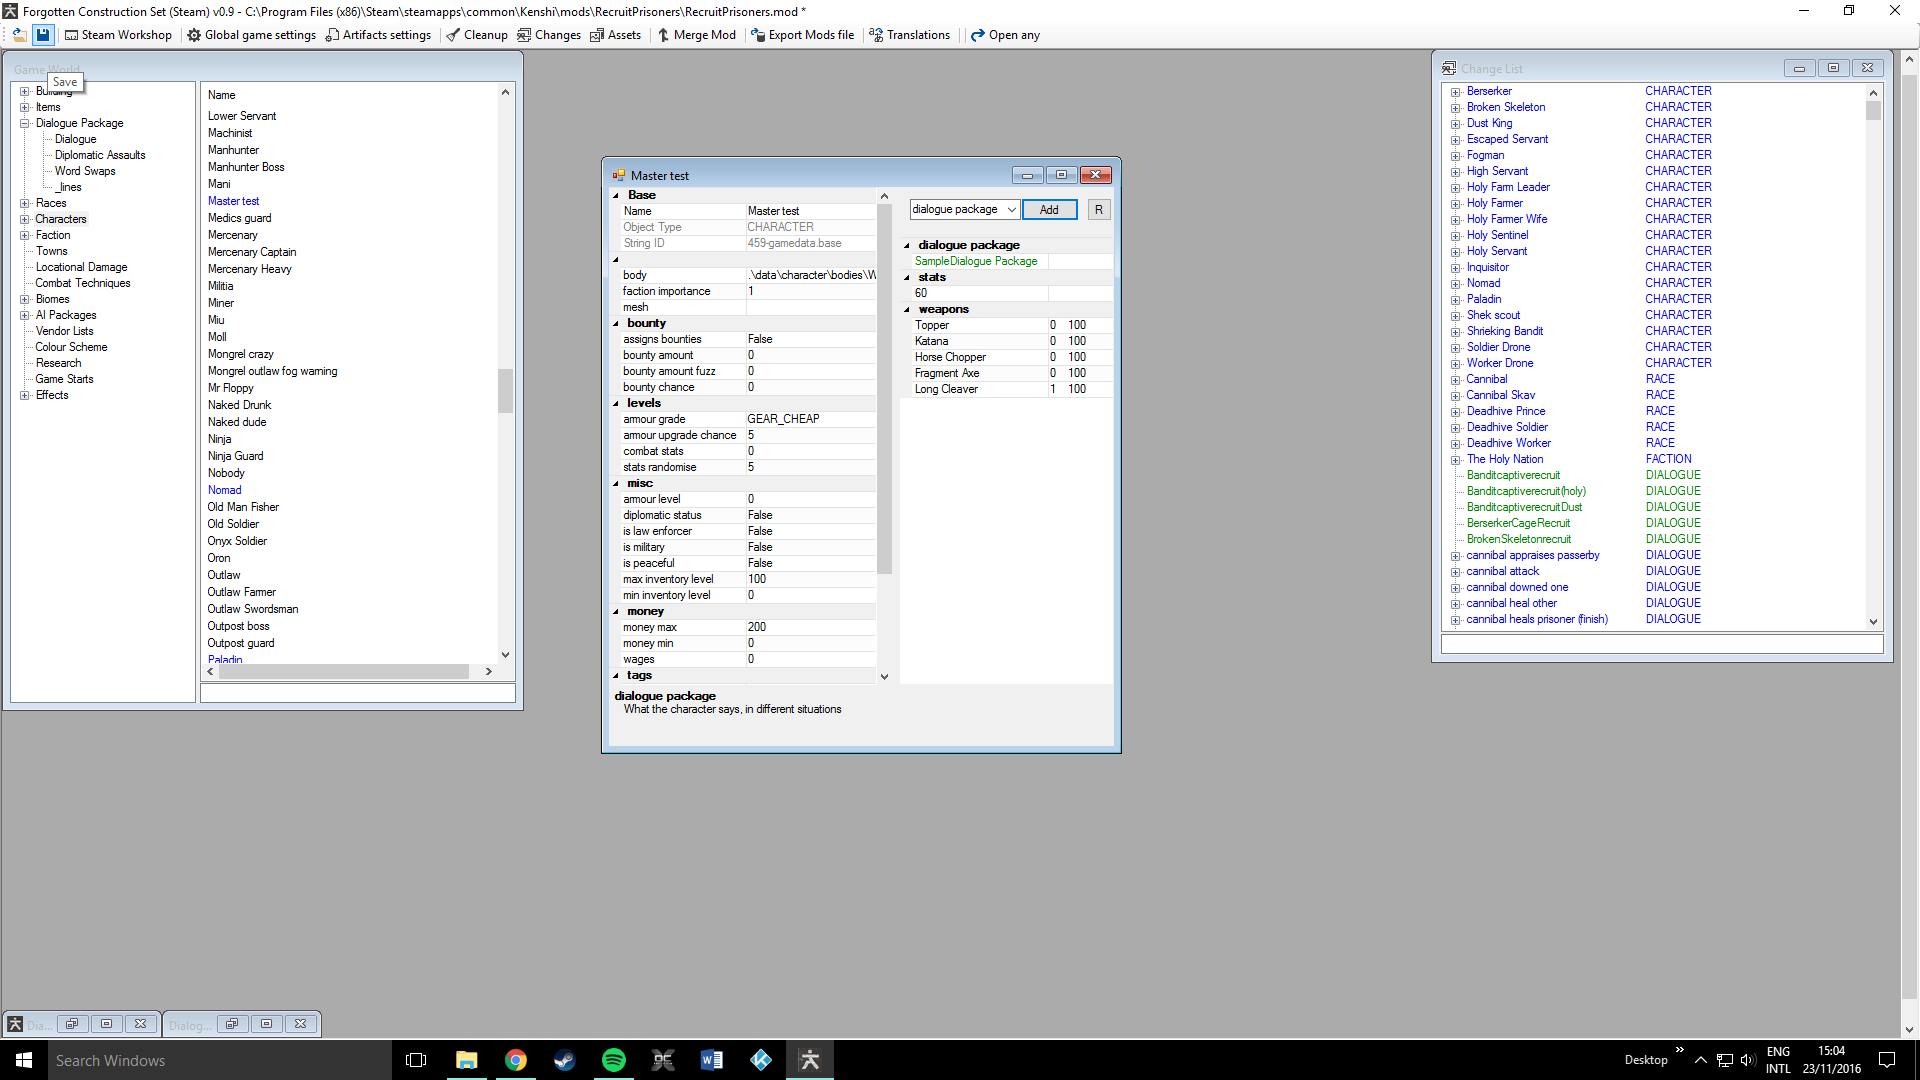
Task: Select Characters in the game world tree
Action: tap(60, 219)
